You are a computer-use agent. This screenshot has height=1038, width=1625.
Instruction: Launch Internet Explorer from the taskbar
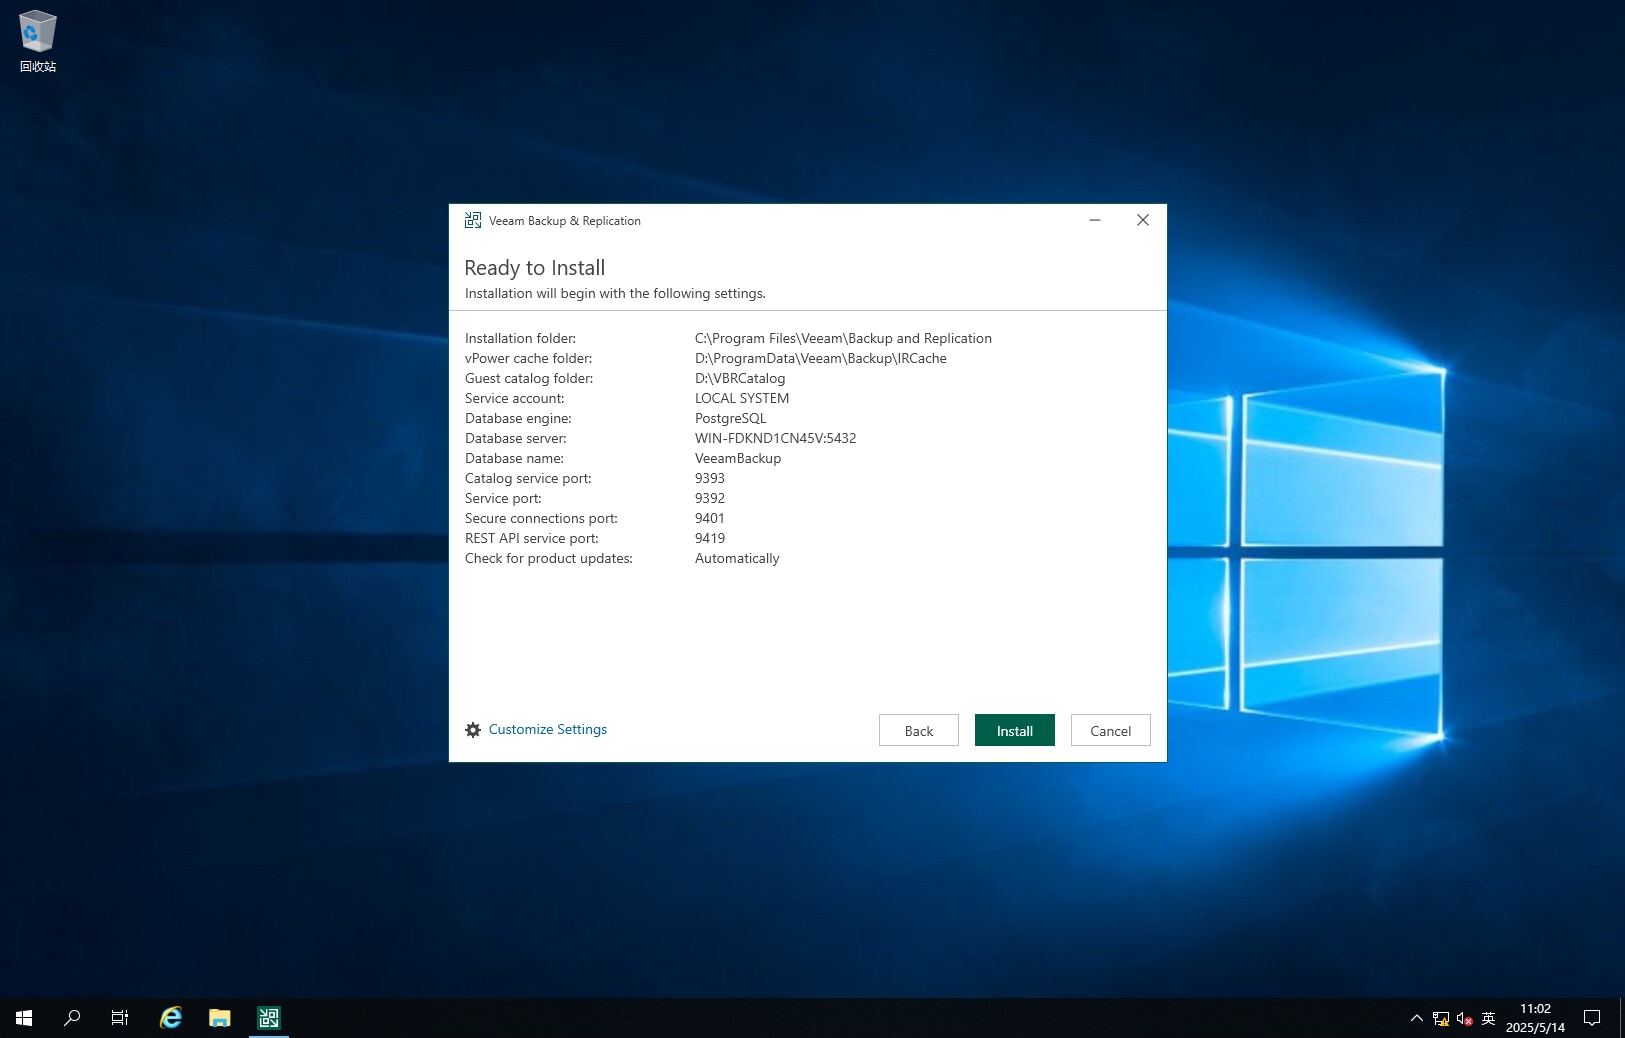(x=171, y=1018)
